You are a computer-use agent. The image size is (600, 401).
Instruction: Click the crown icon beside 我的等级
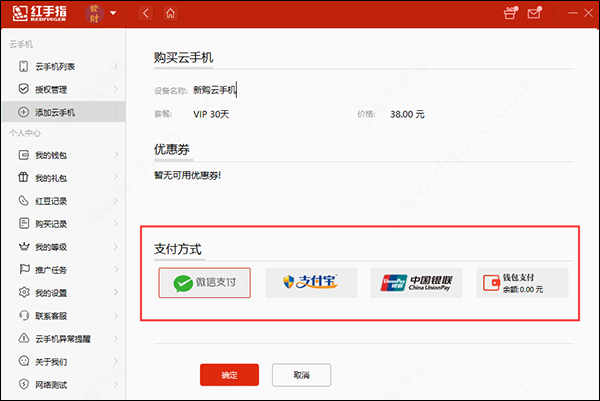click(24, 246)
